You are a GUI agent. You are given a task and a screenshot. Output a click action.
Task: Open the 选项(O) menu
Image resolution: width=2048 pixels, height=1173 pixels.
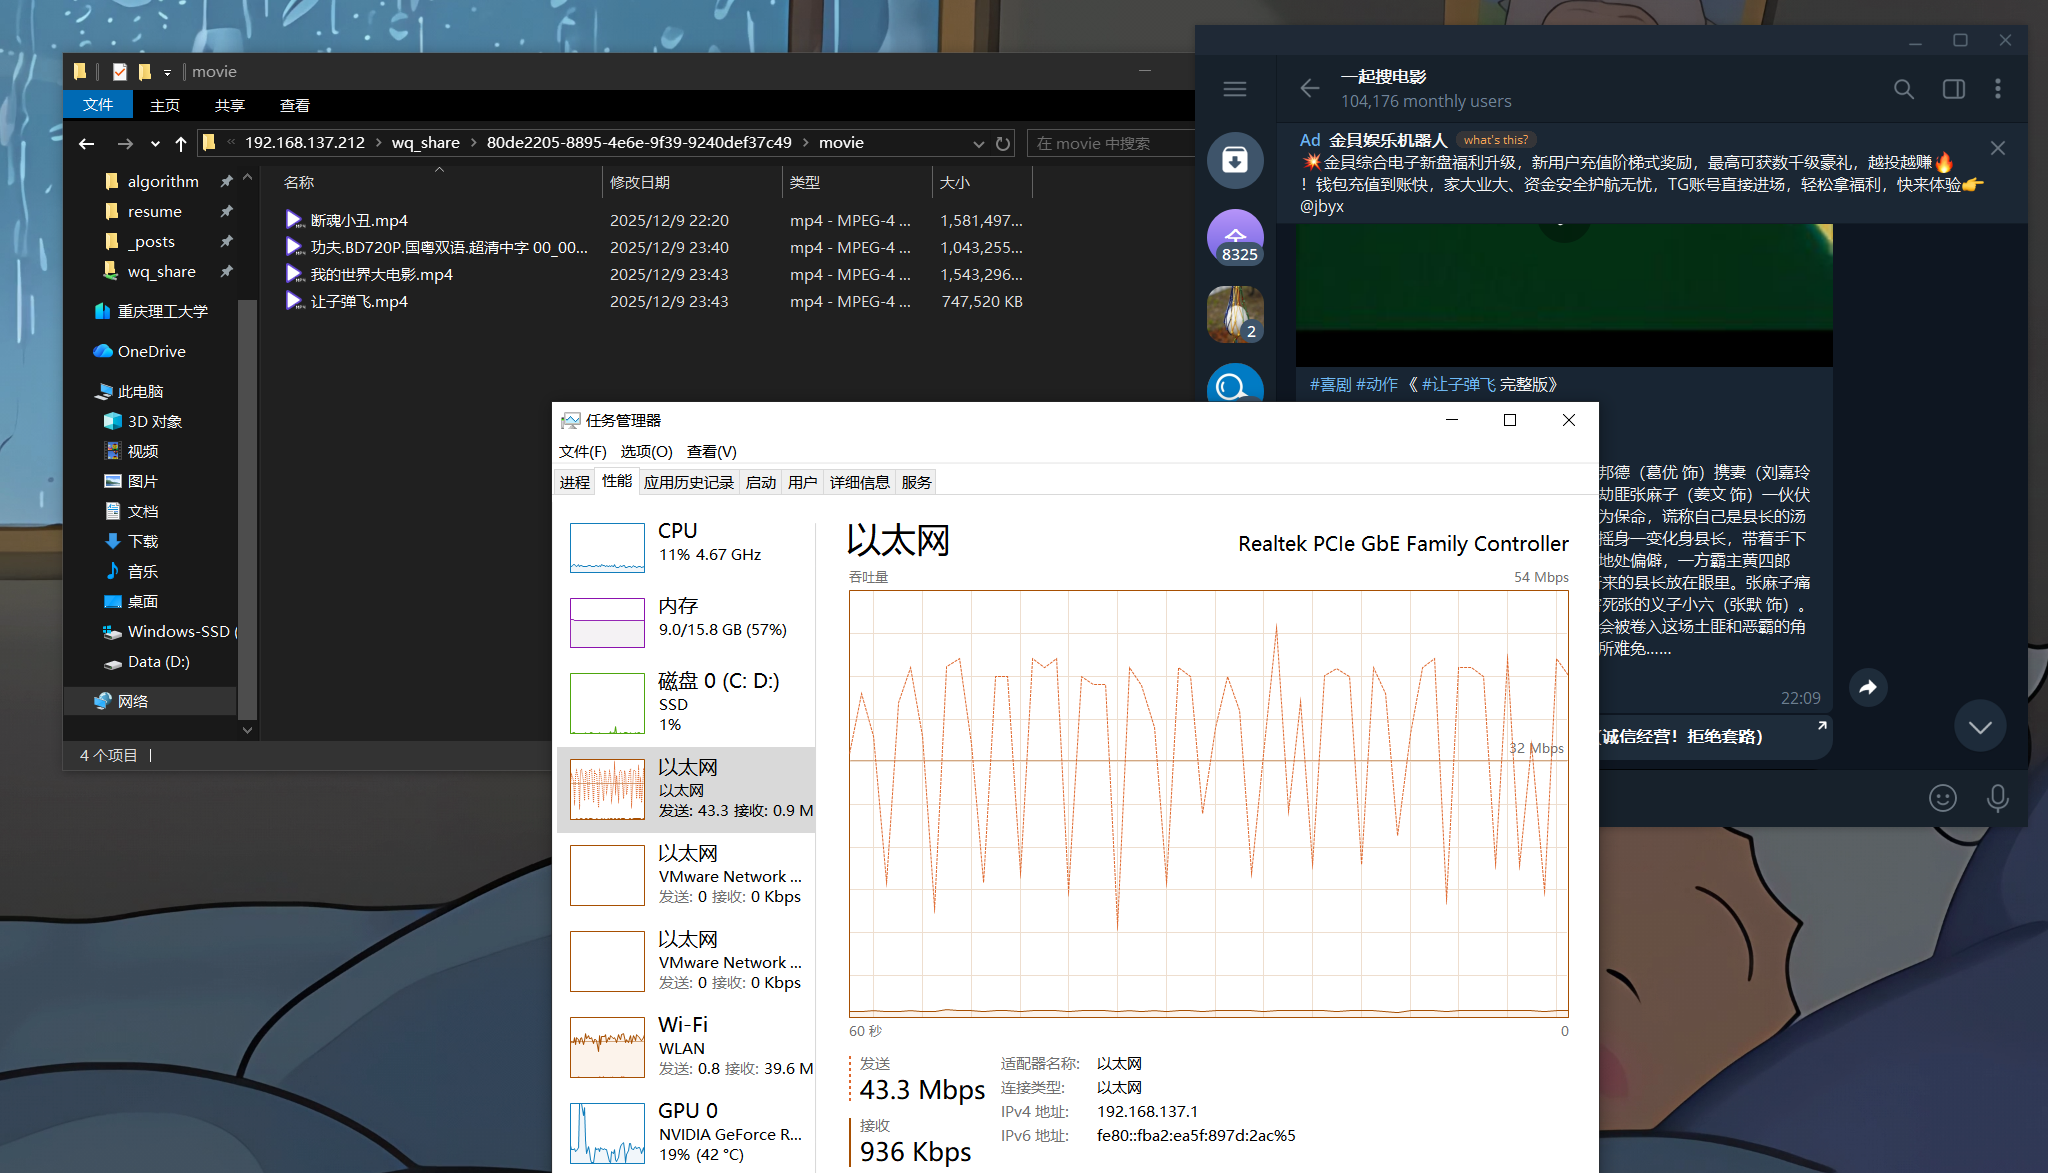[646, 451]
